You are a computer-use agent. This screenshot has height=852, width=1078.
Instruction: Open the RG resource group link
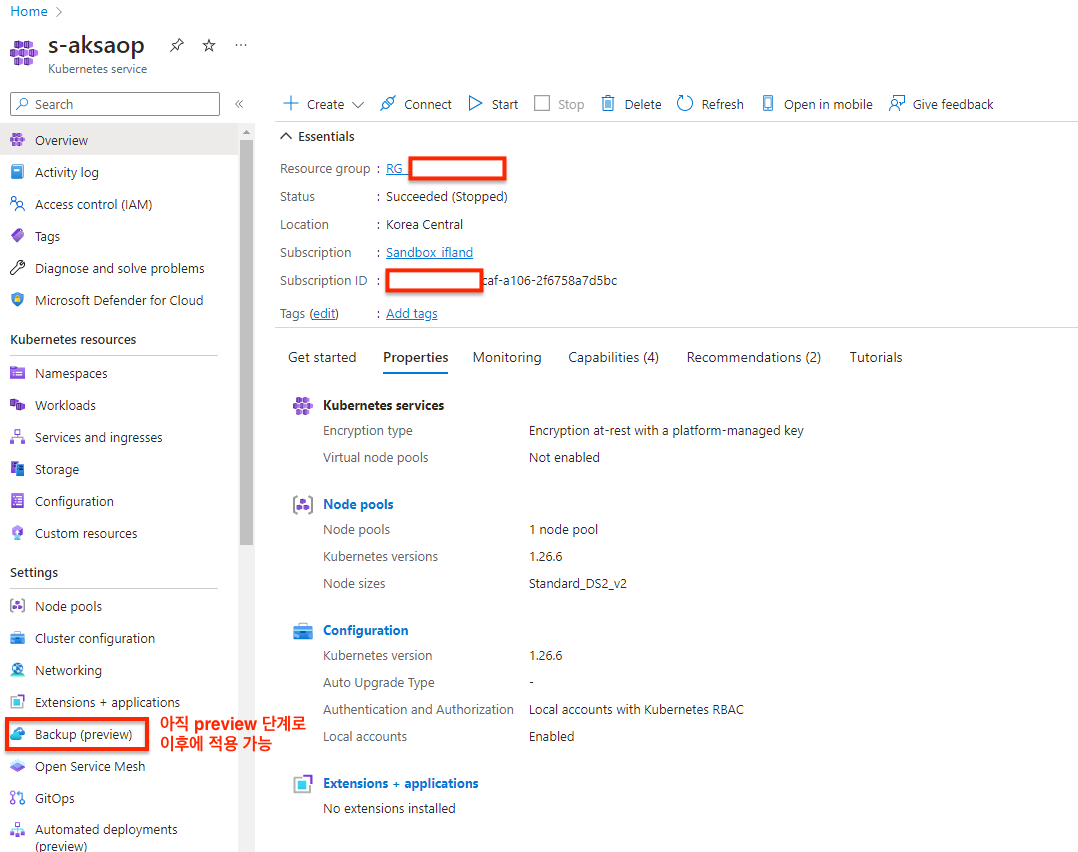395,168
